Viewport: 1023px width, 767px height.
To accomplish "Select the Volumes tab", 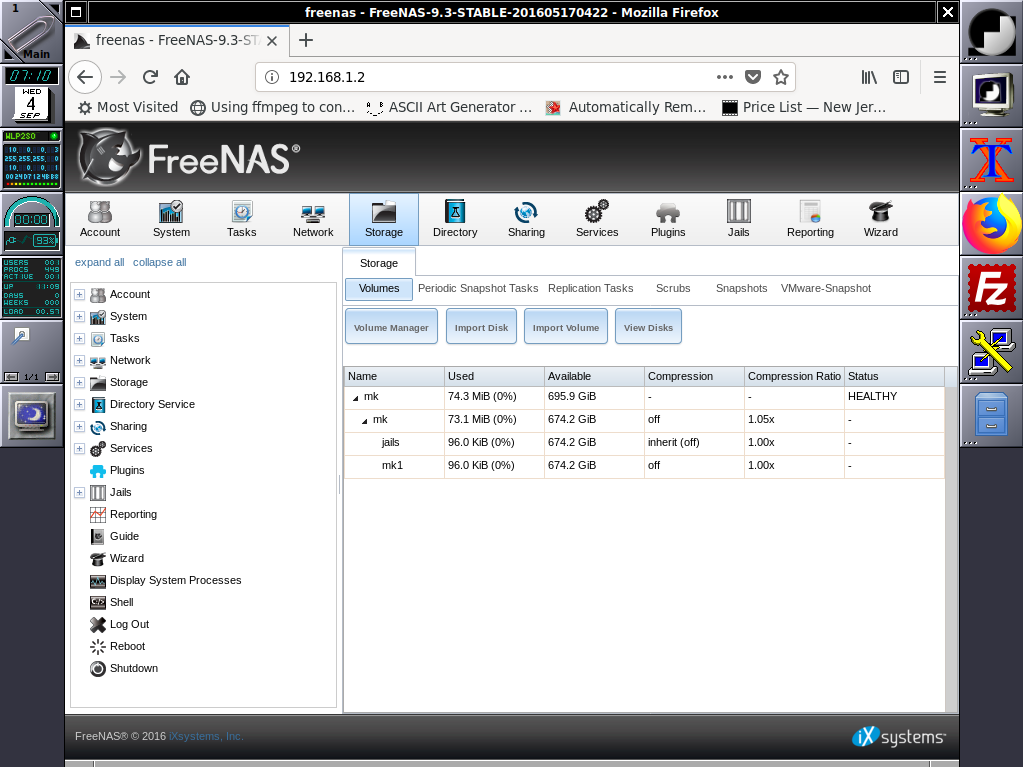I will pos(379,288).
